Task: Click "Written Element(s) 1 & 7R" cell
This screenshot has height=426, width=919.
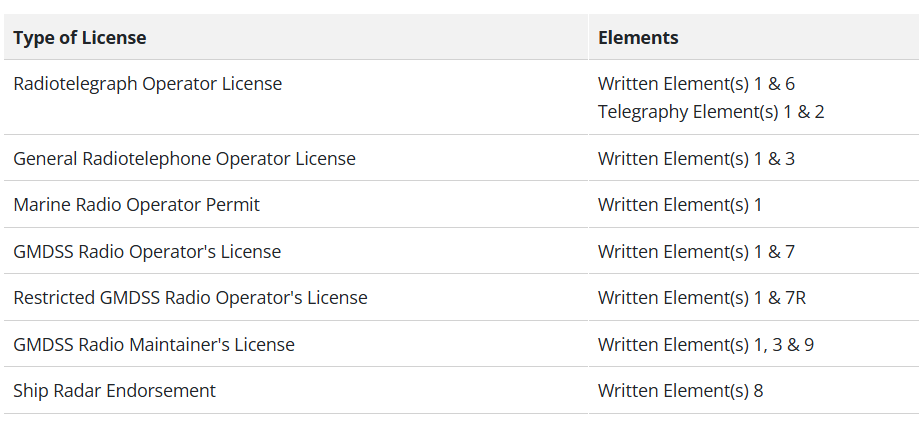Action: point(702,298)
